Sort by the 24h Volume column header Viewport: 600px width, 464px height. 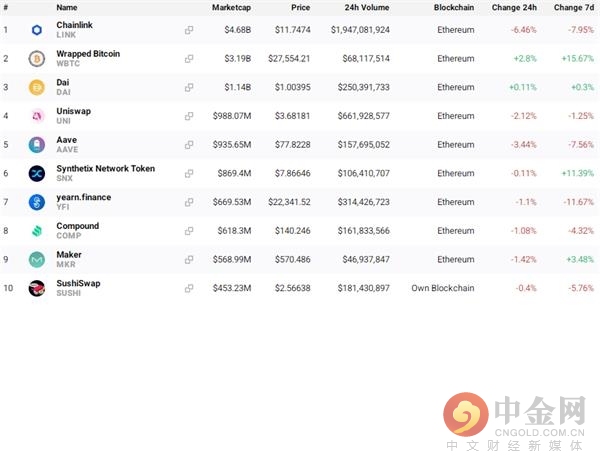pos(367,7)
